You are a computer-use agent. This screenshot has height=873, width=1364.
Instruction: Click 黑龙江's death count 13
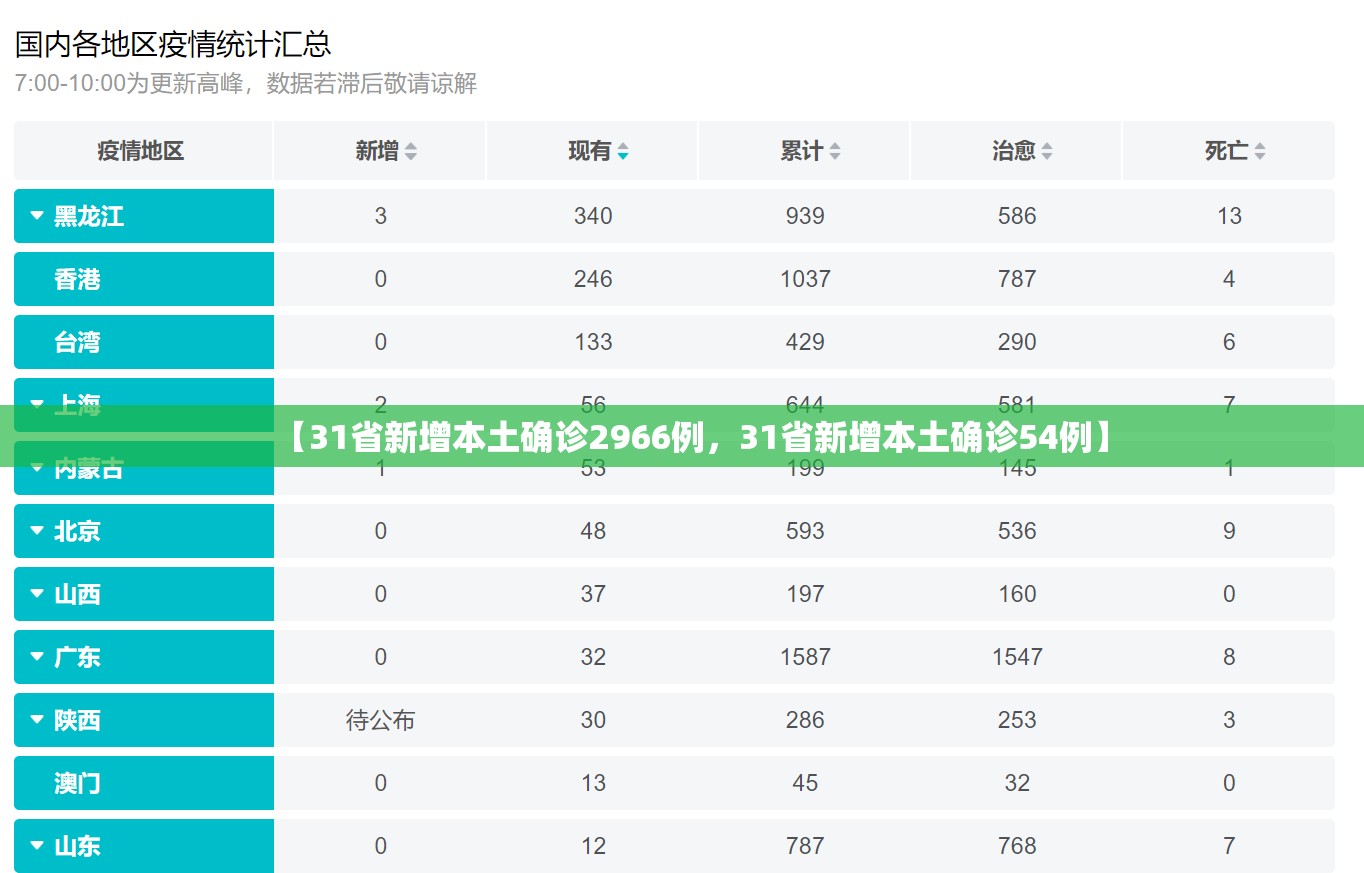pos(1229,216)
